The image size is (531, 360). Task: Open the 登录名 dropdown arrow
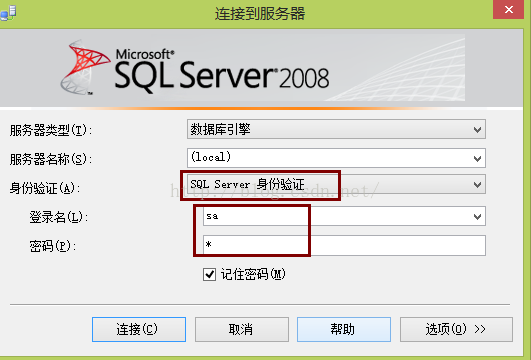point(477,216)
